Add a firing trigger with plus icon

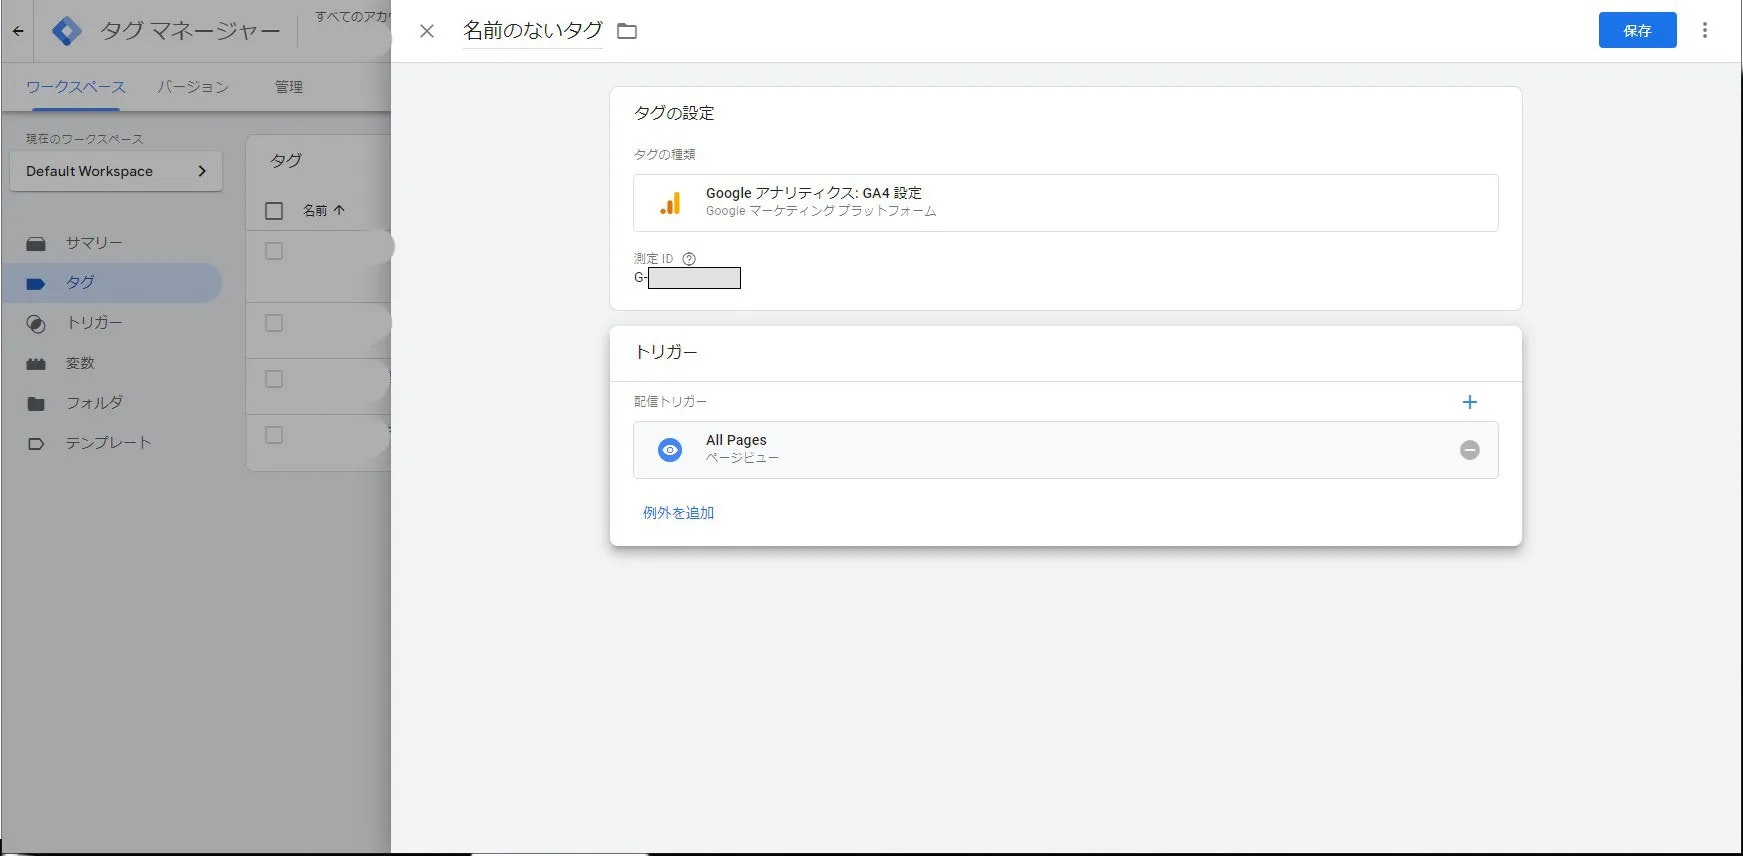(x=1469, y=402)
